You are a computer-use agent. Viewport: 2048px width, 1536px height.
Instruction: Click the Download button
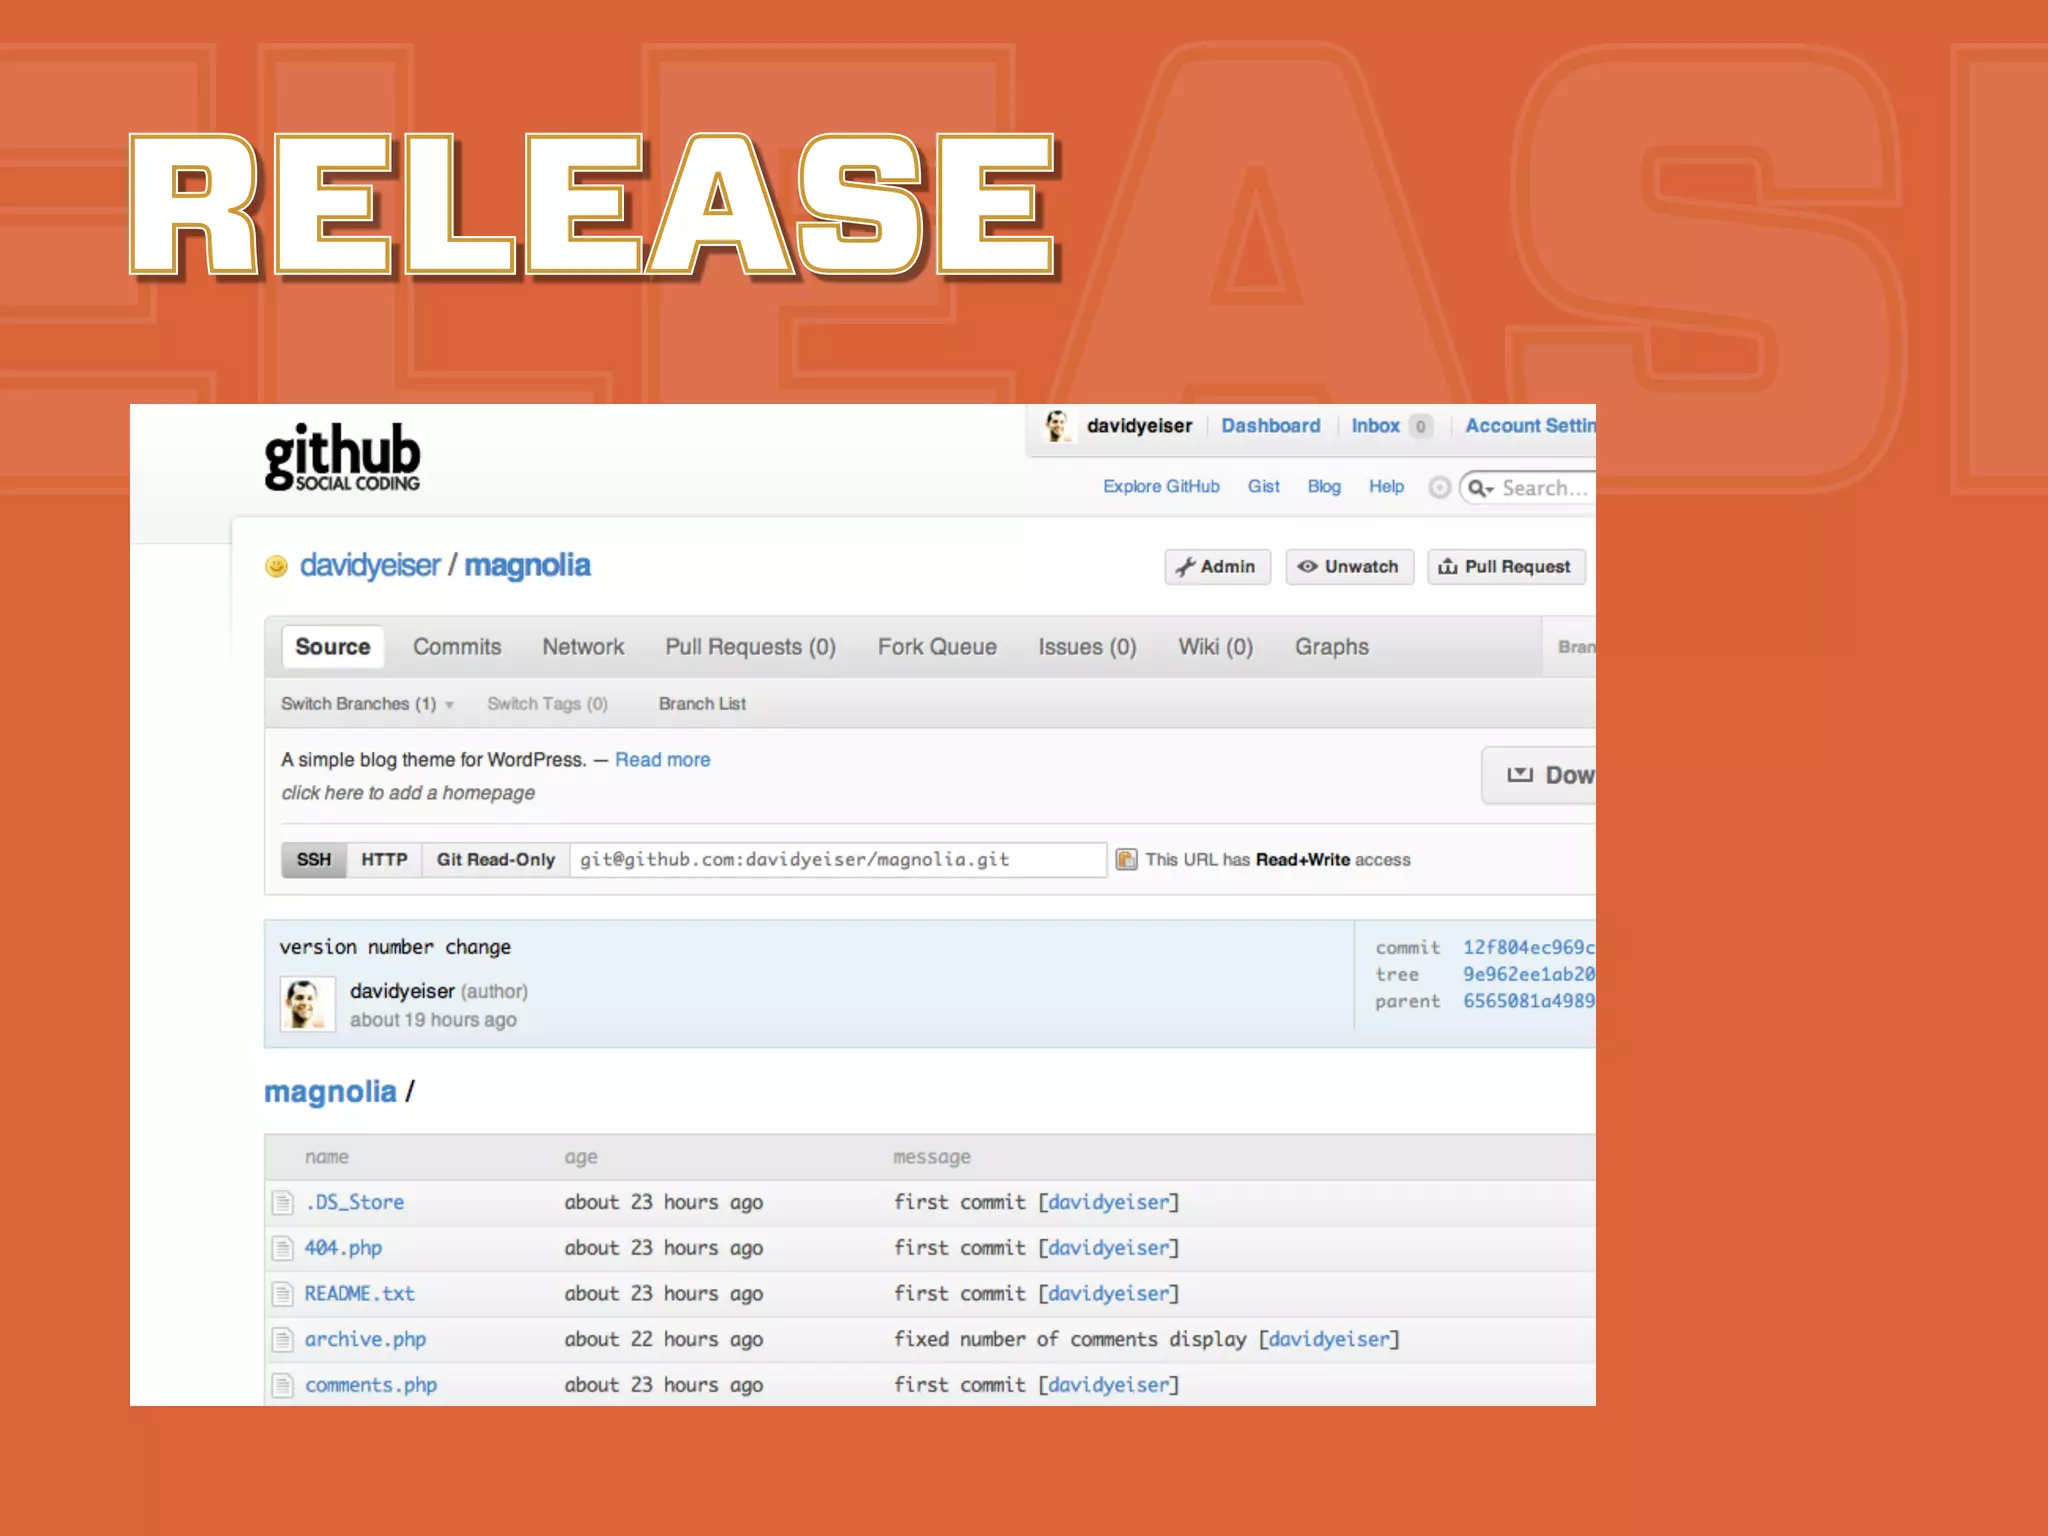pos(1539,775)
